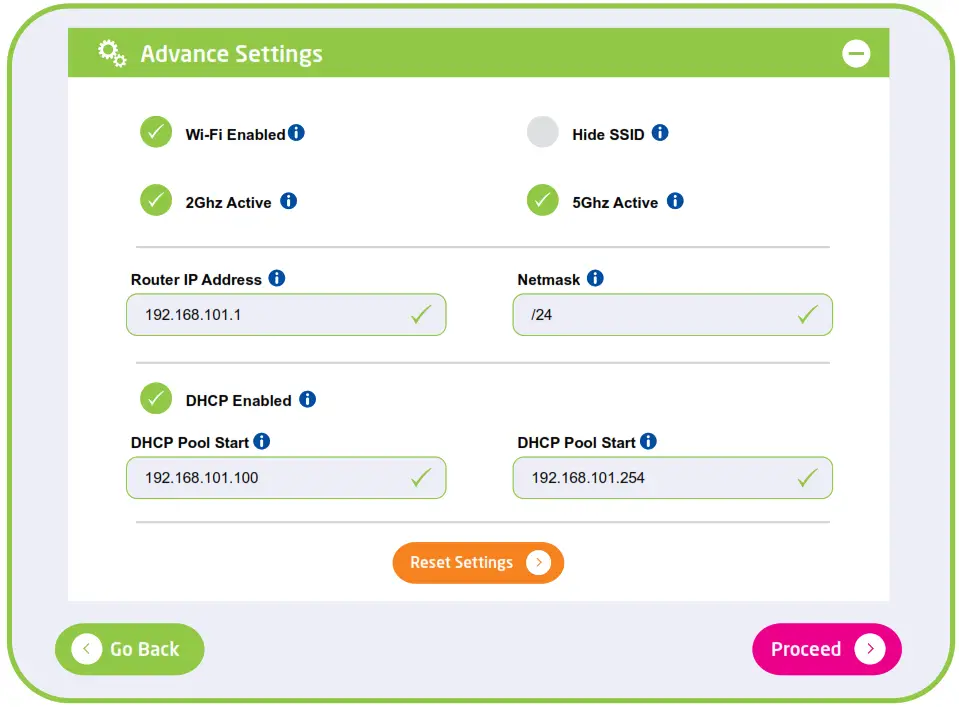This screenshot has height=707, width=959.
Task: Click the Proceed button
Action: pyautogui.click(x=826, y=649)
